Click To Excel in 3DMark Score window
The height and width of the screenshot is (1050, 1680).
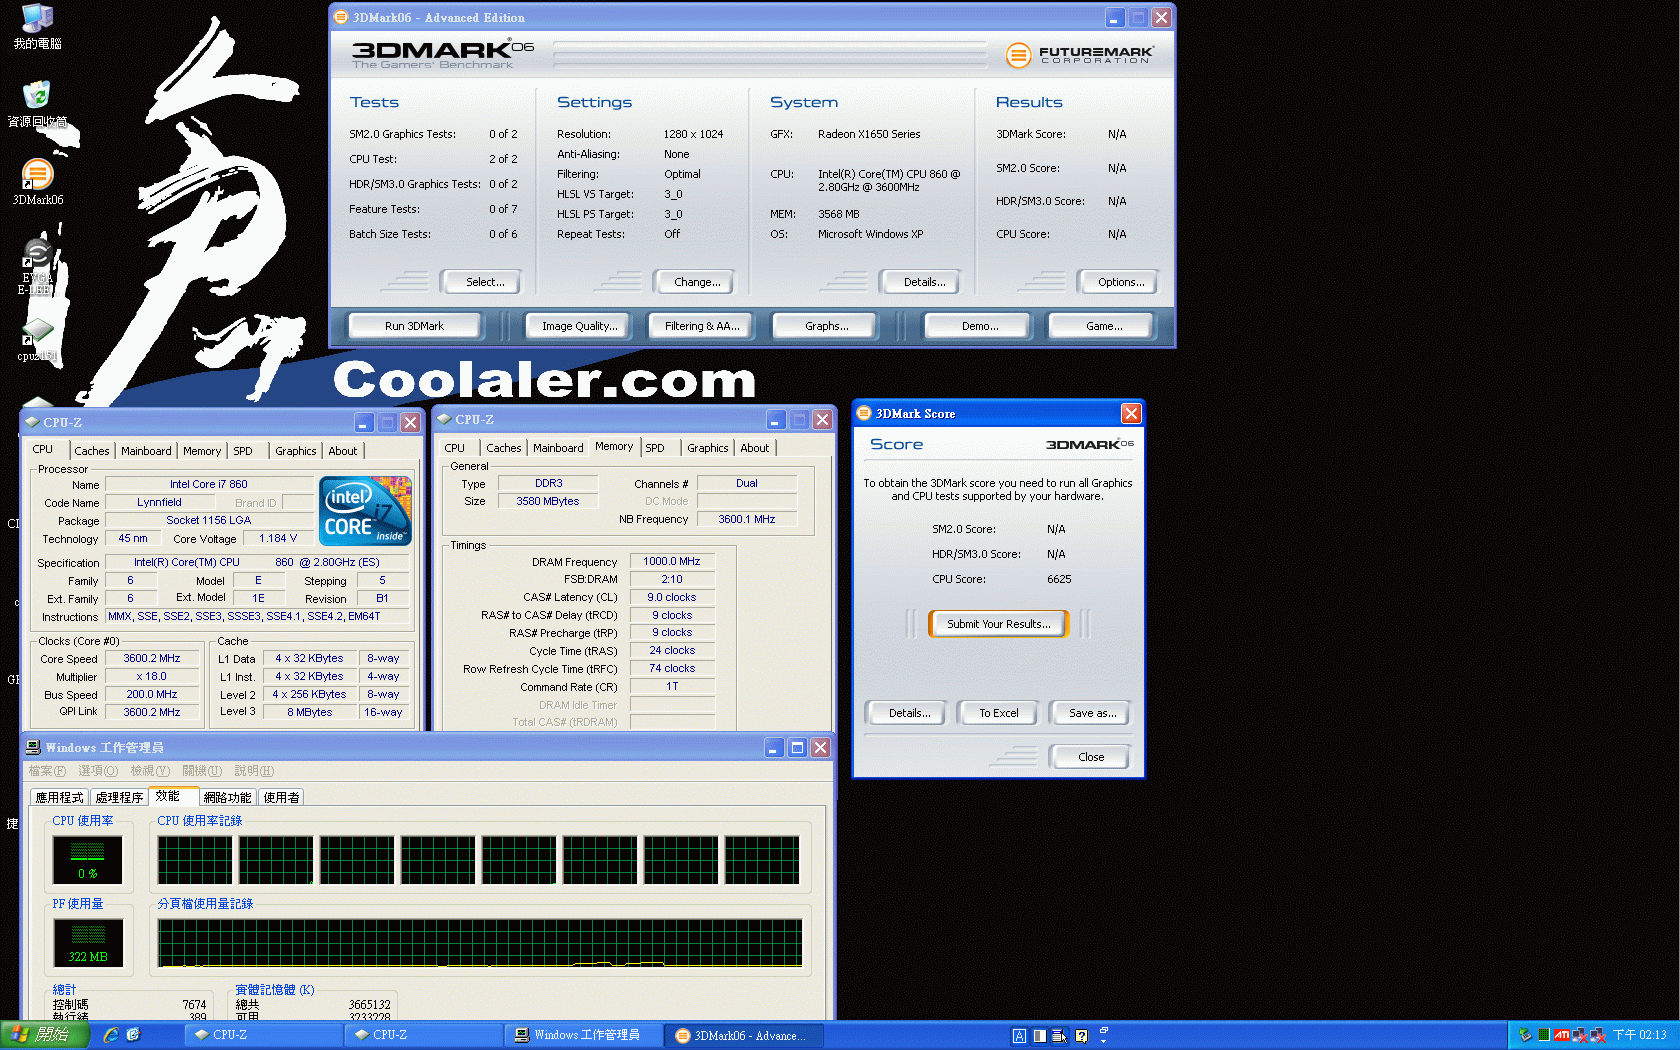[x=998, y=713]
